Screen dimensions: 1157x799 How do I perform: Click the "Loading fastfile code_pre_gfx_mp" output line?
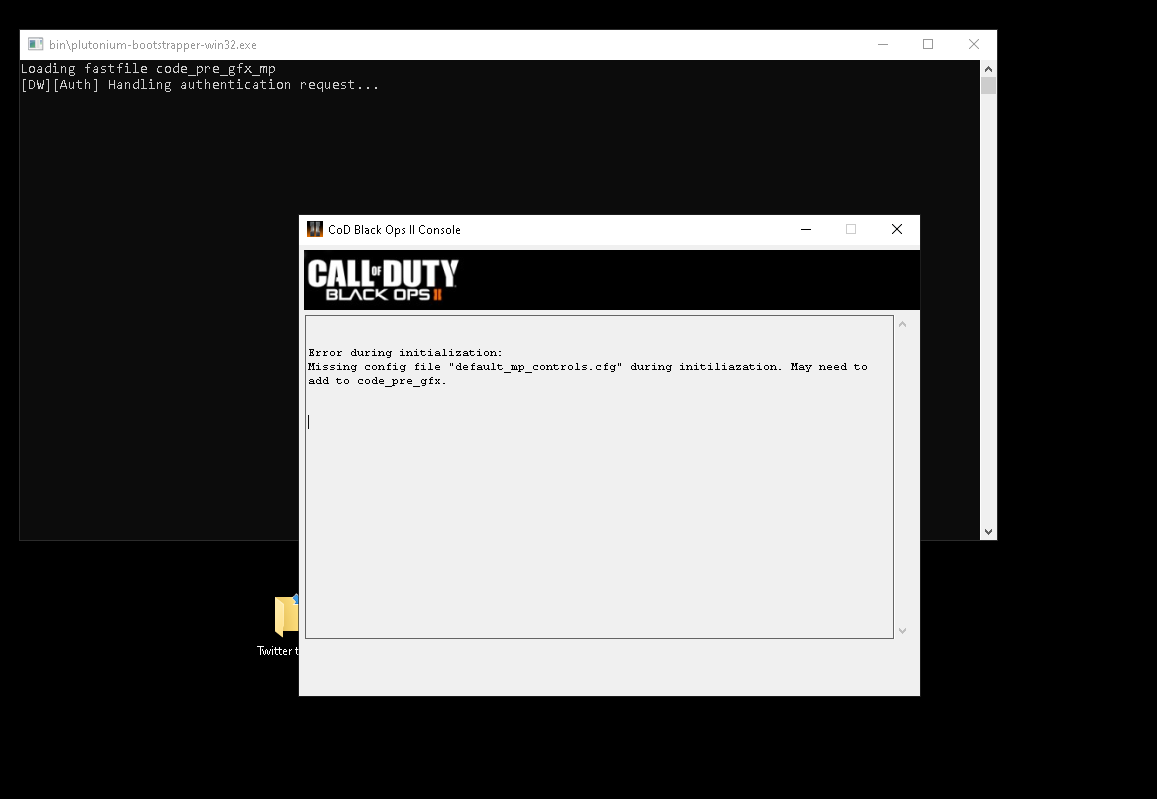click(148, 69)
